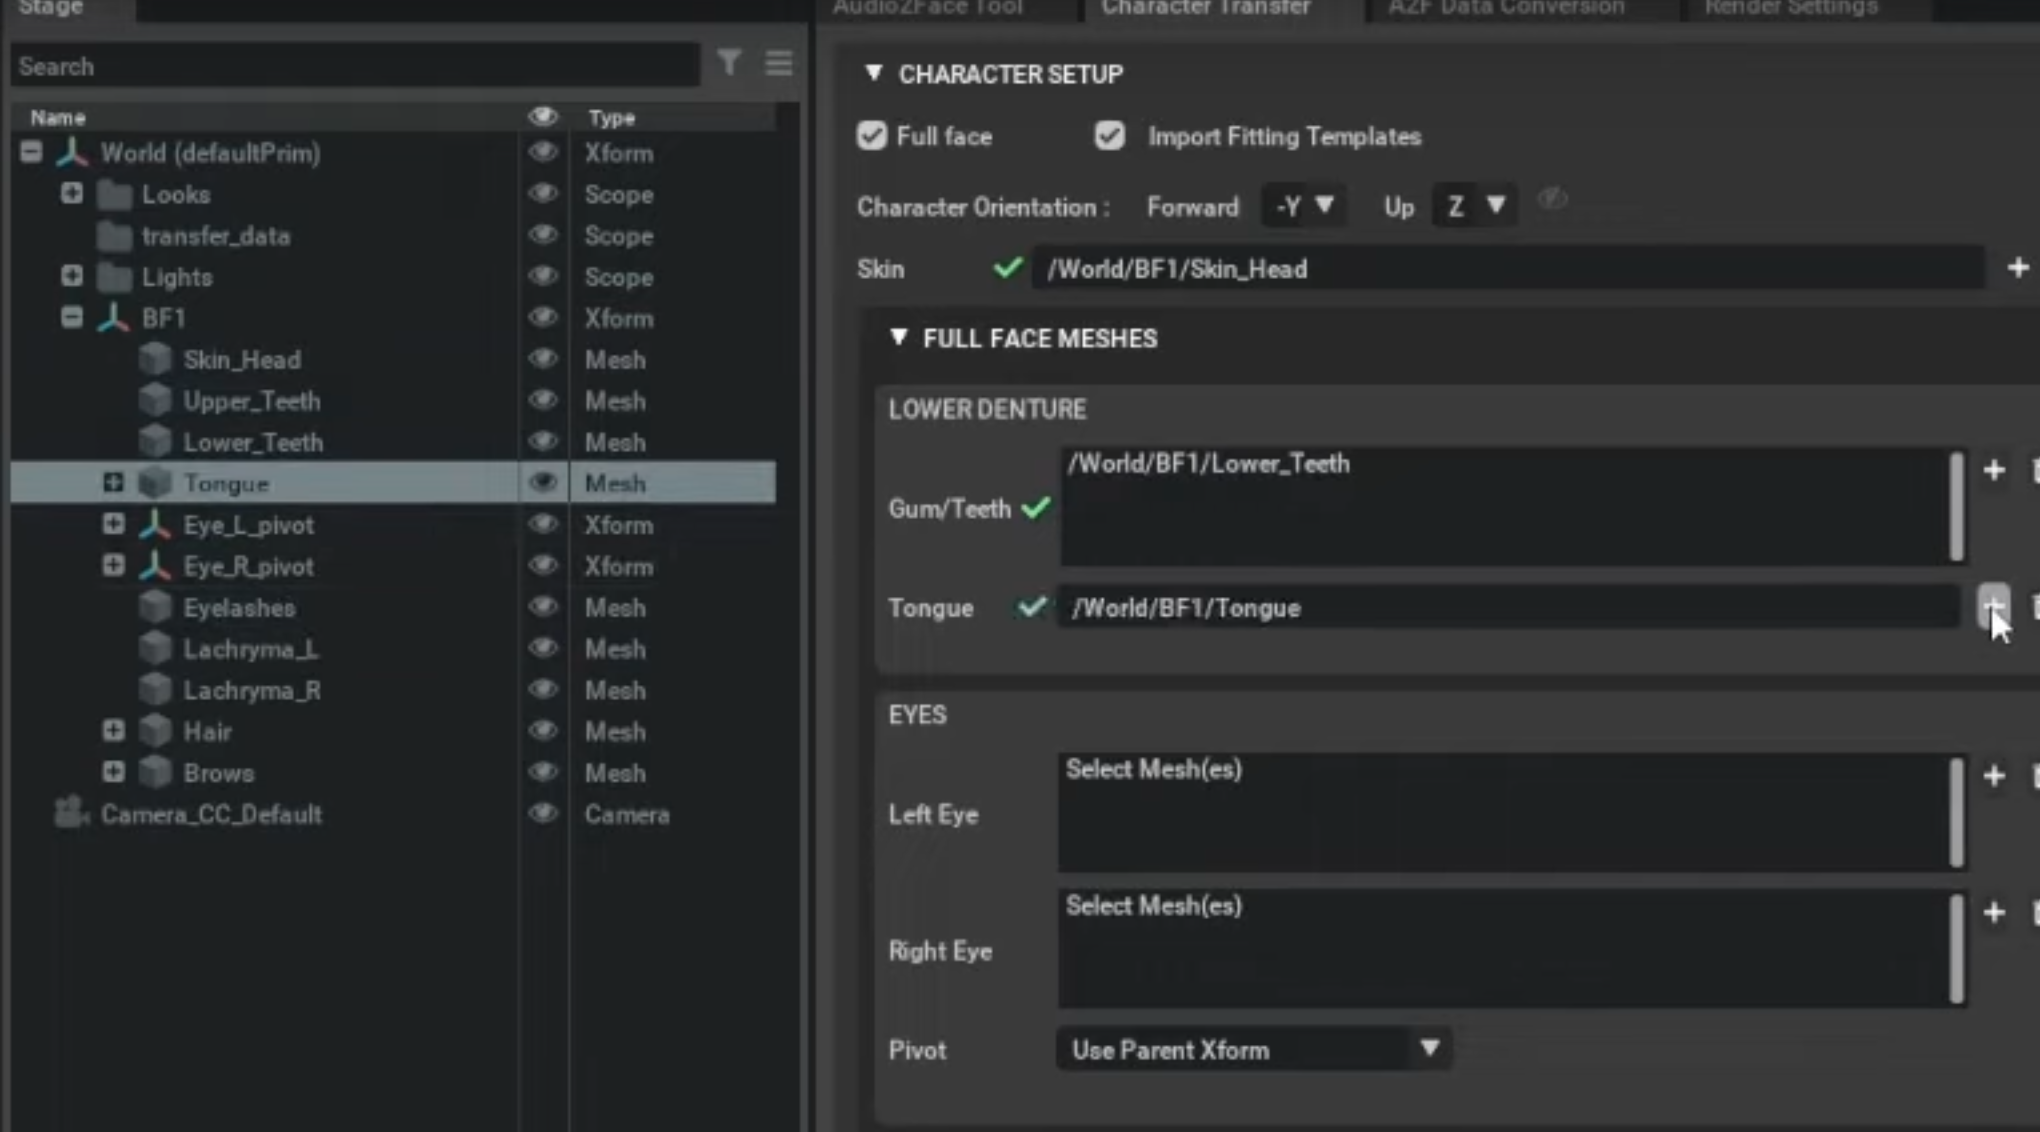Collapse the CHARACTER SETUP section

click(874, 74)
